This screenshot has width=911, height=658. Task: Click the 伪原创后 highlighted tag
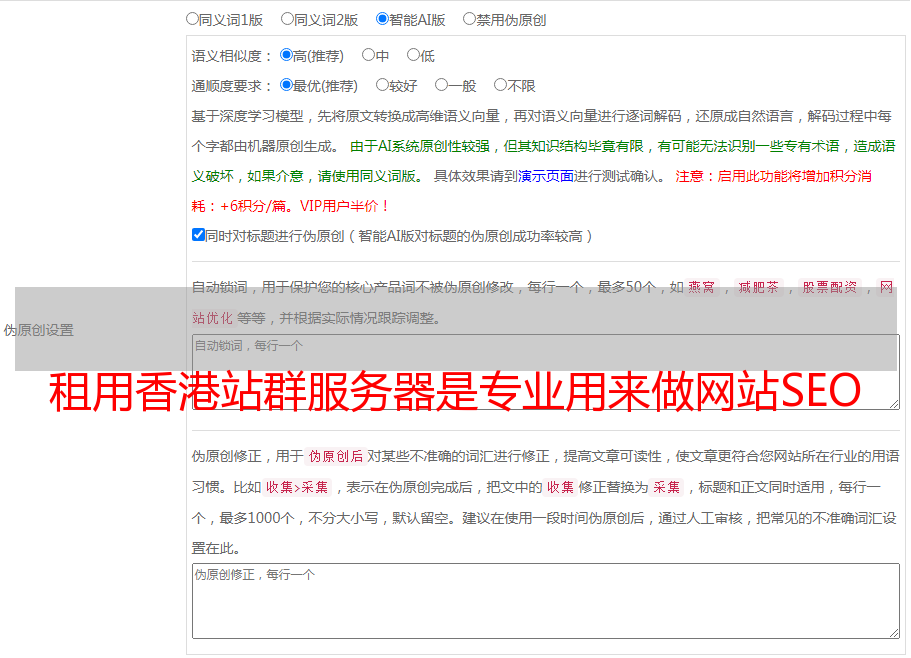pos(336,456)
